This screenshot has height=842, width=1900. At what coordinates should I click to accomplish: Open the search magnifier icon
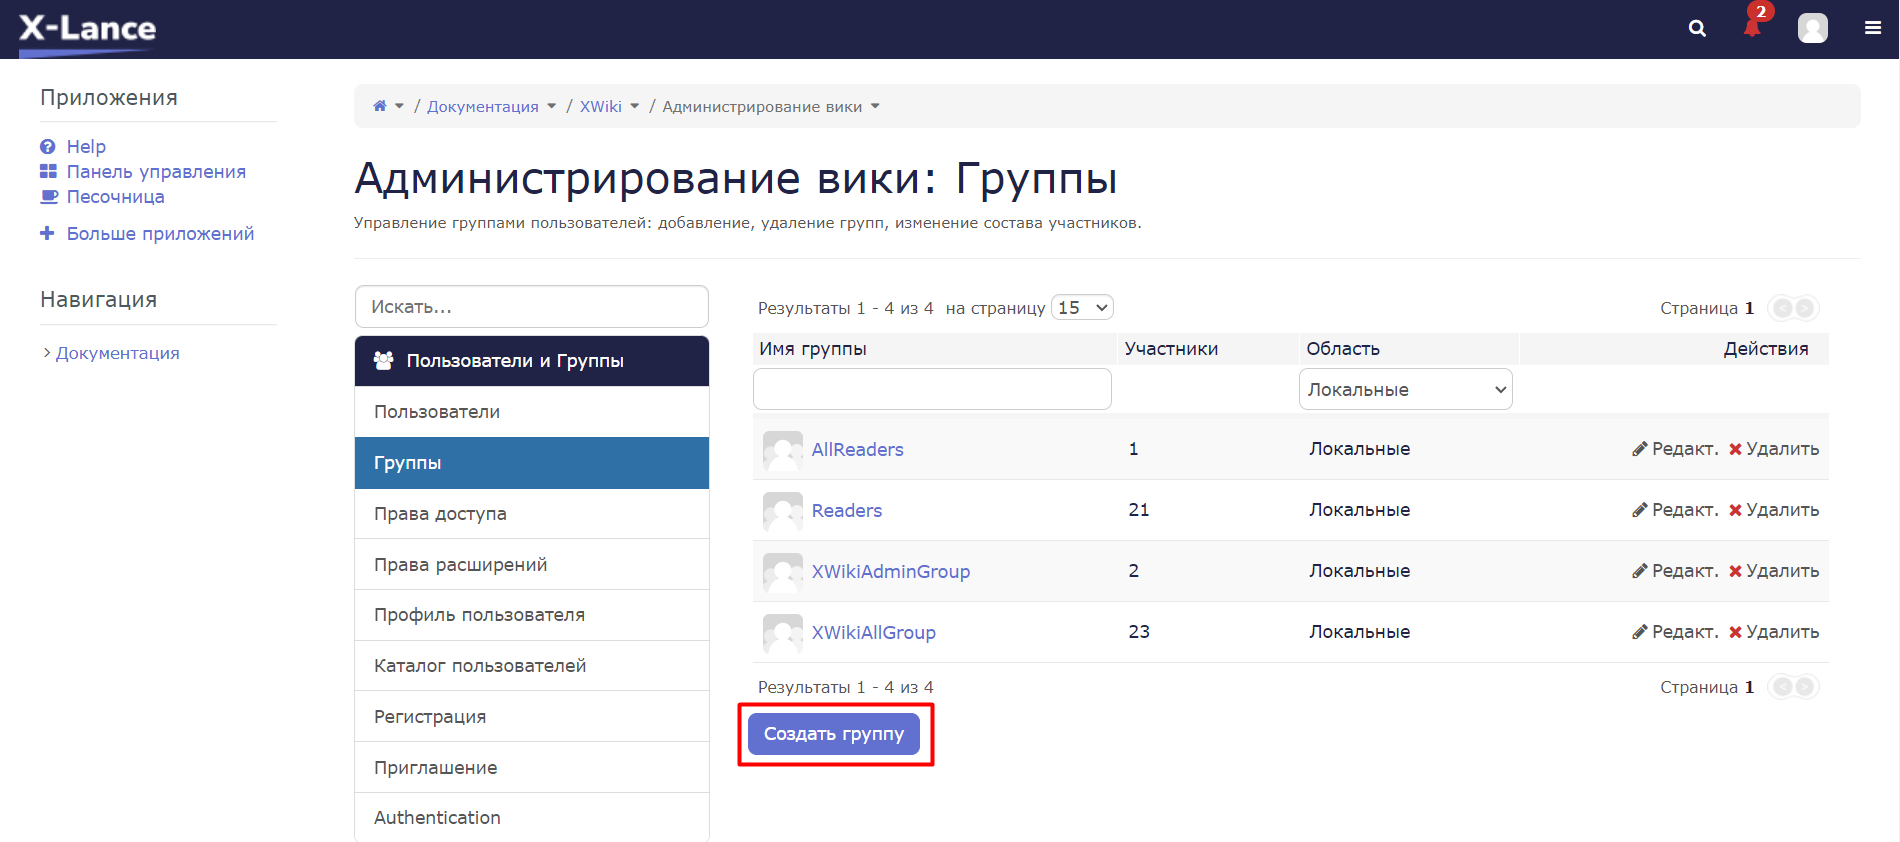1697,28
